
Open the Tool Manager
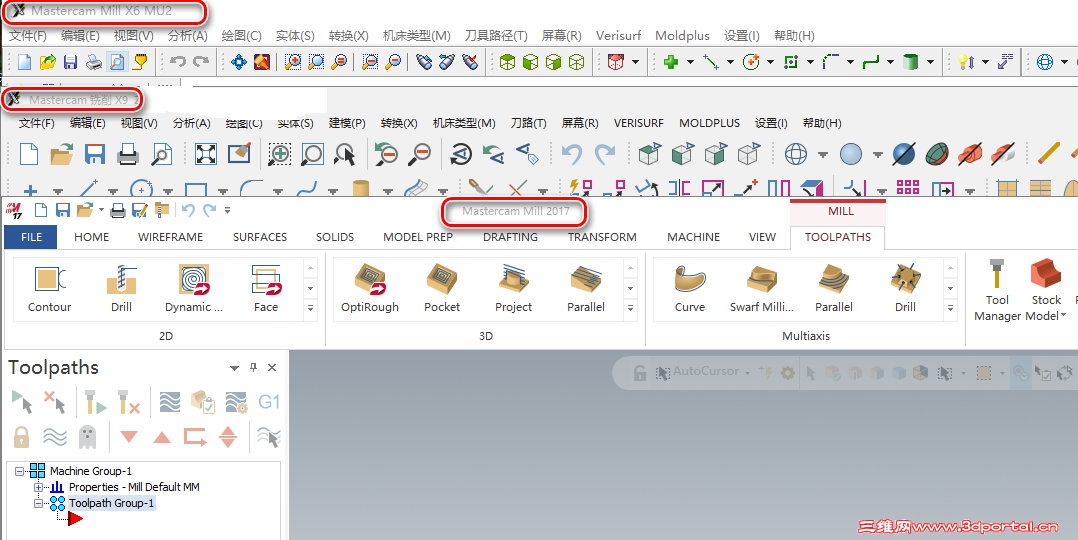[x=997, y=290]
